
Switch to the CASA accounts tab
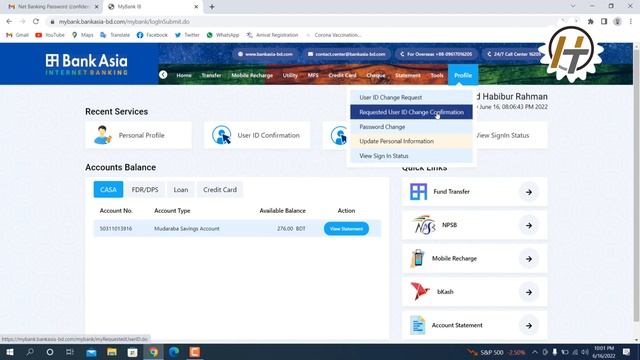click(x=108, y=189)
